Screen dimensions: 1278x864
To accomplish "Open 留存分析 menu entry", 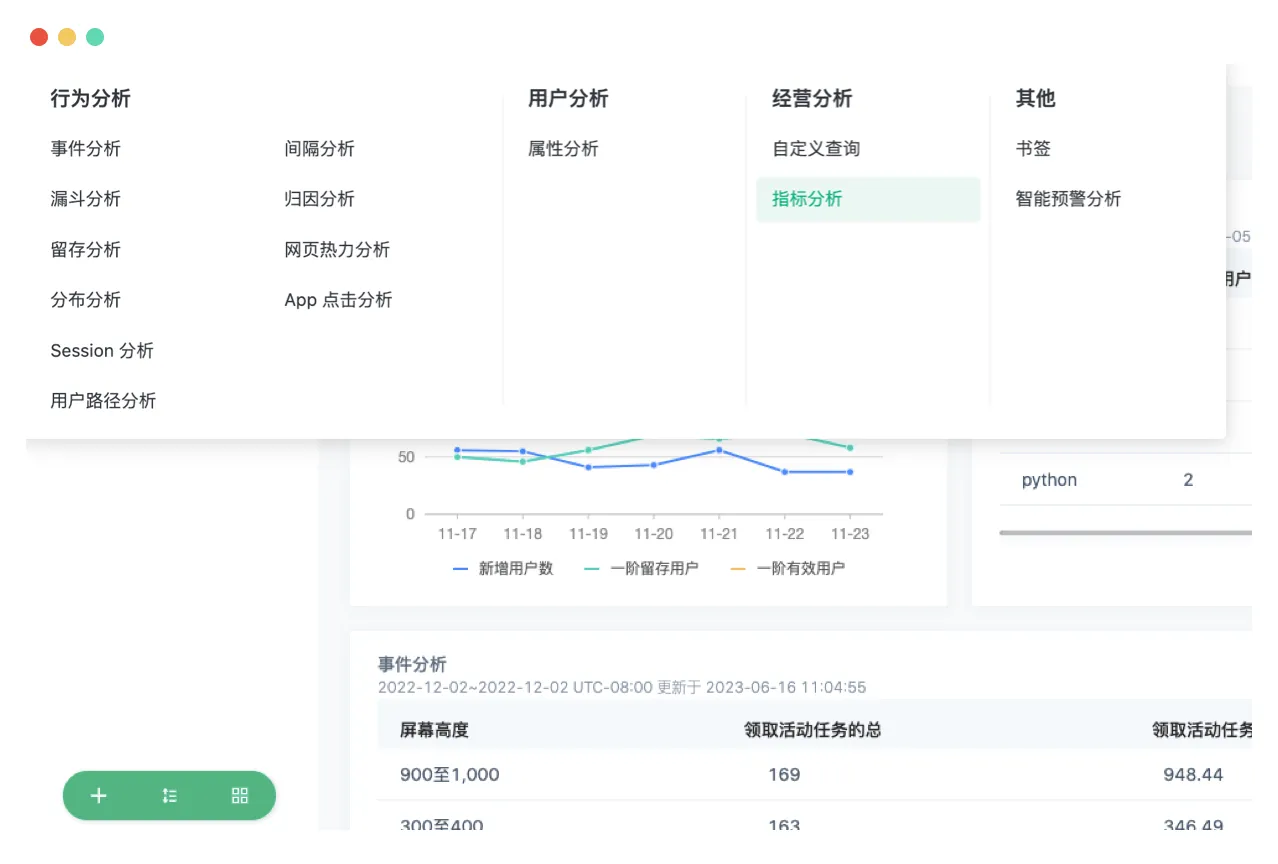I will [x=86, y=250].
